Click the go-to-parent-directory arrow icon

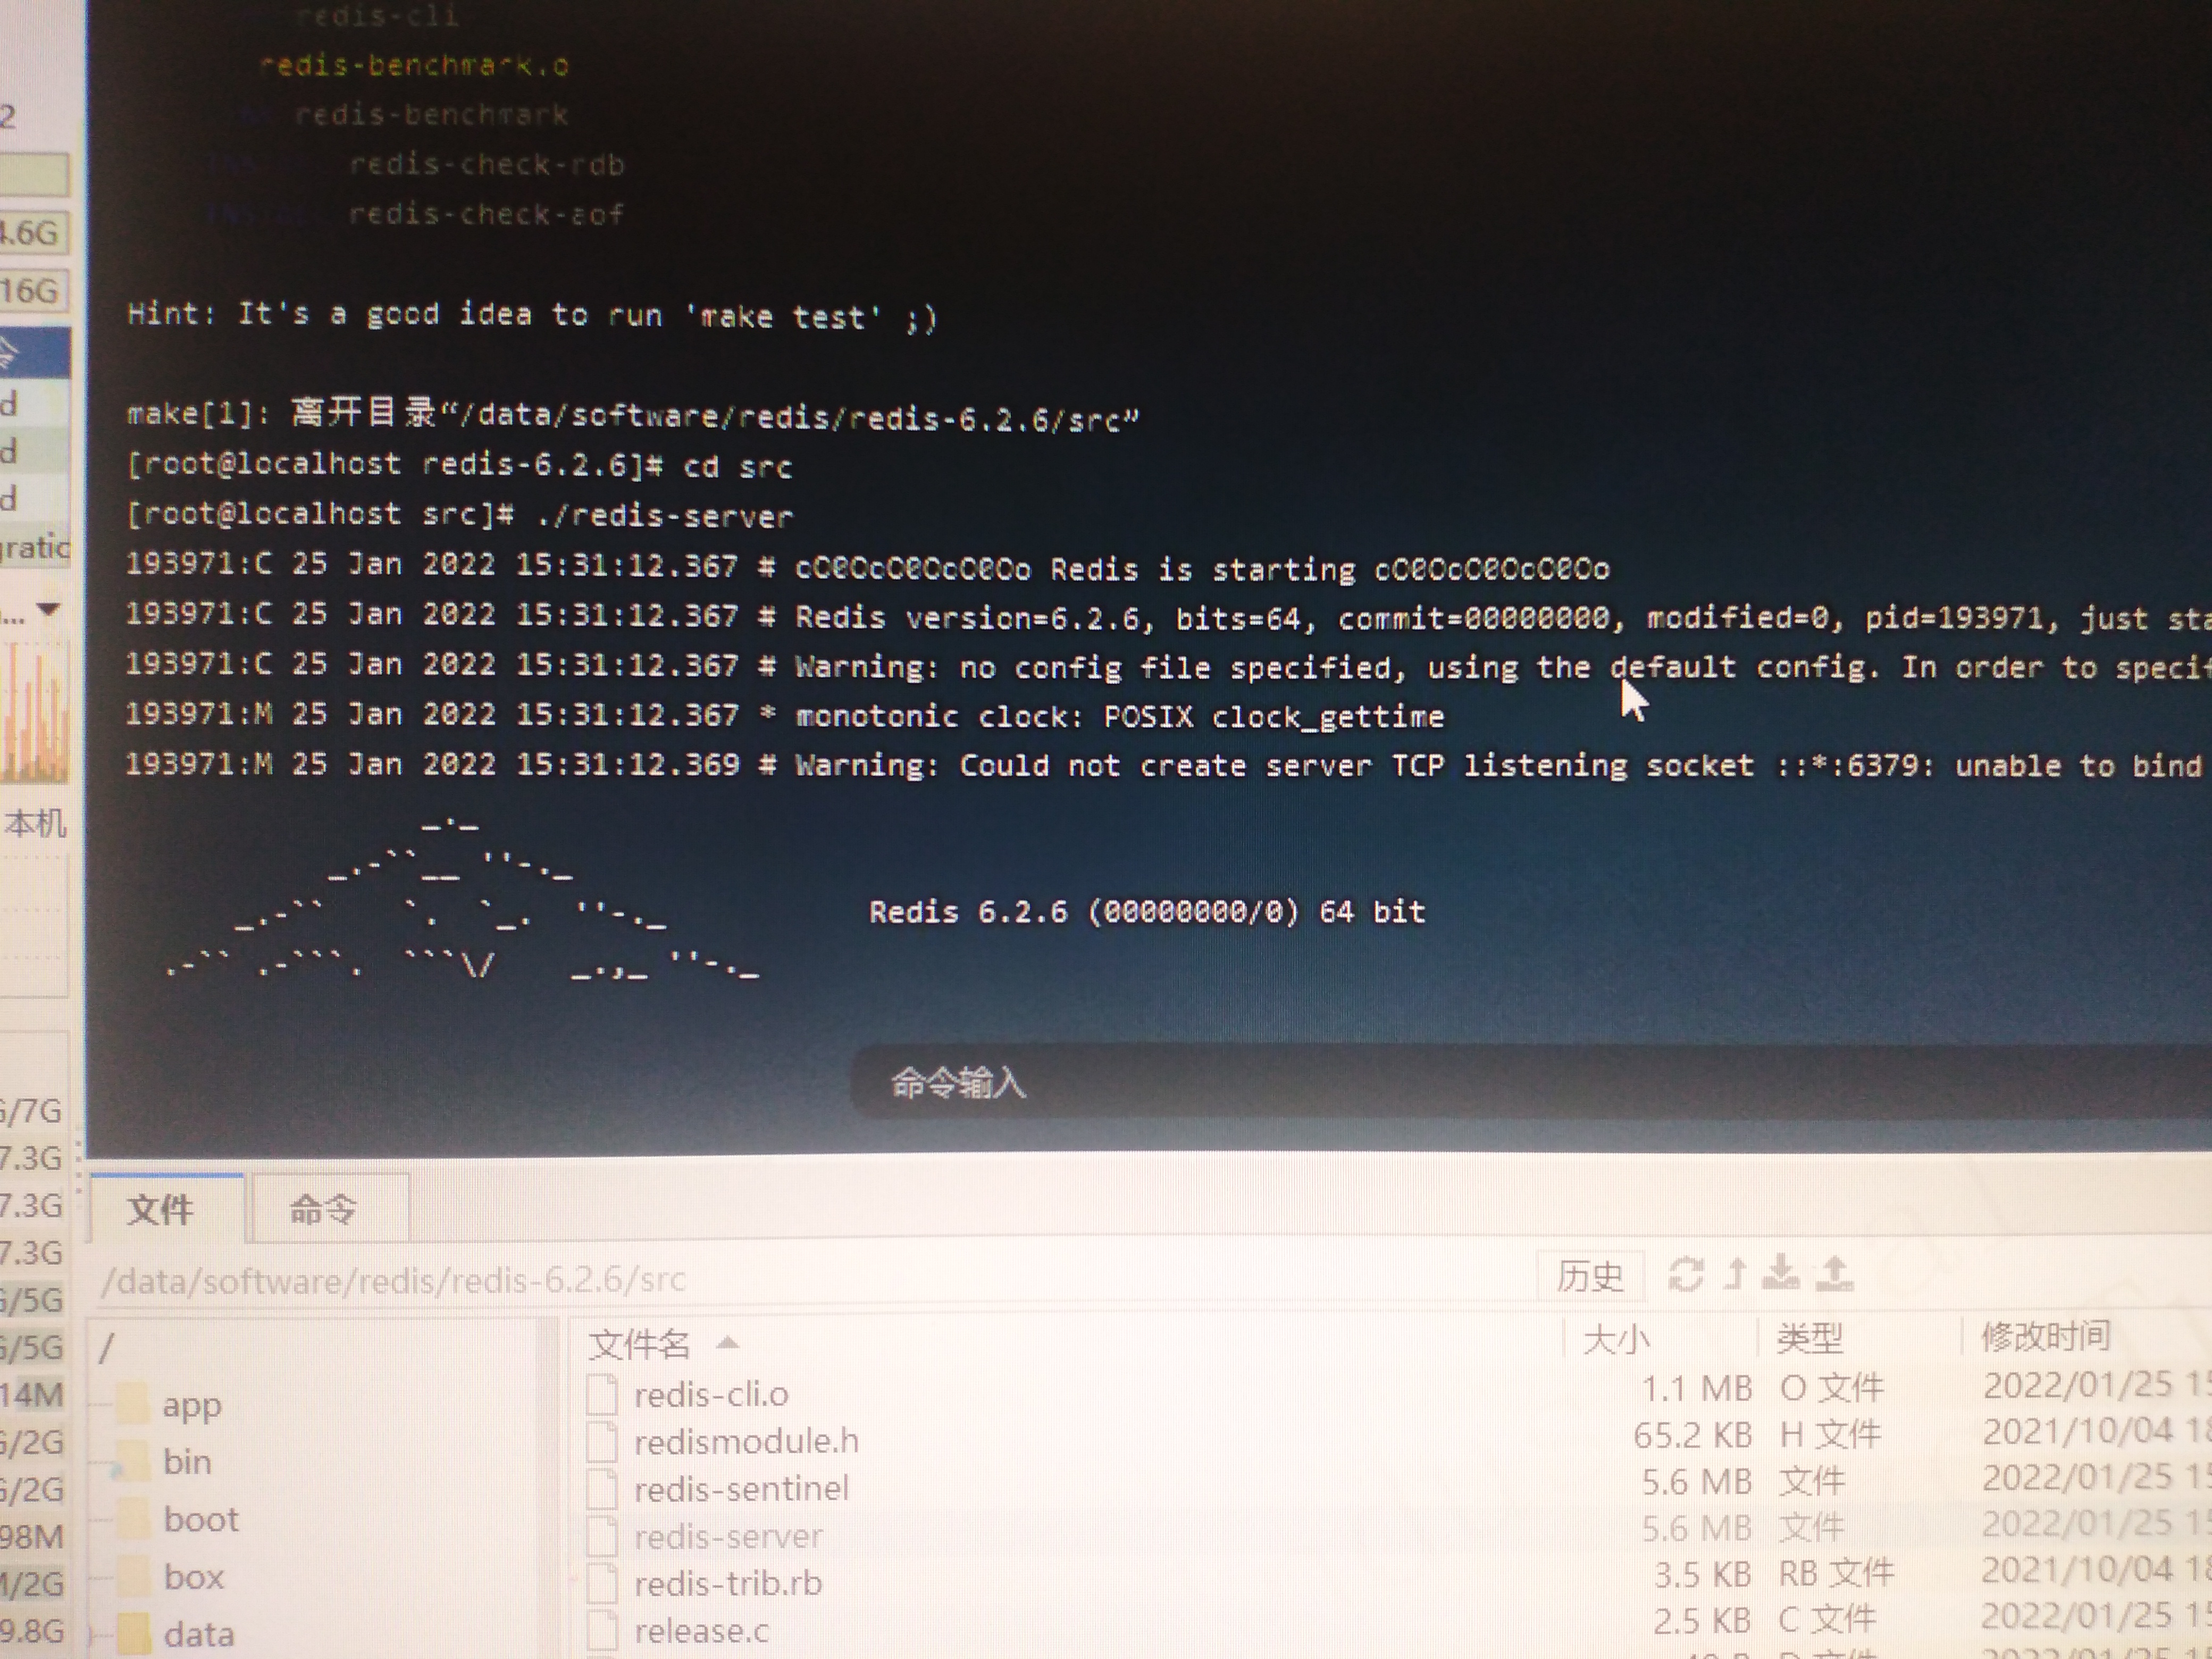click(x=1736, y=1274)
